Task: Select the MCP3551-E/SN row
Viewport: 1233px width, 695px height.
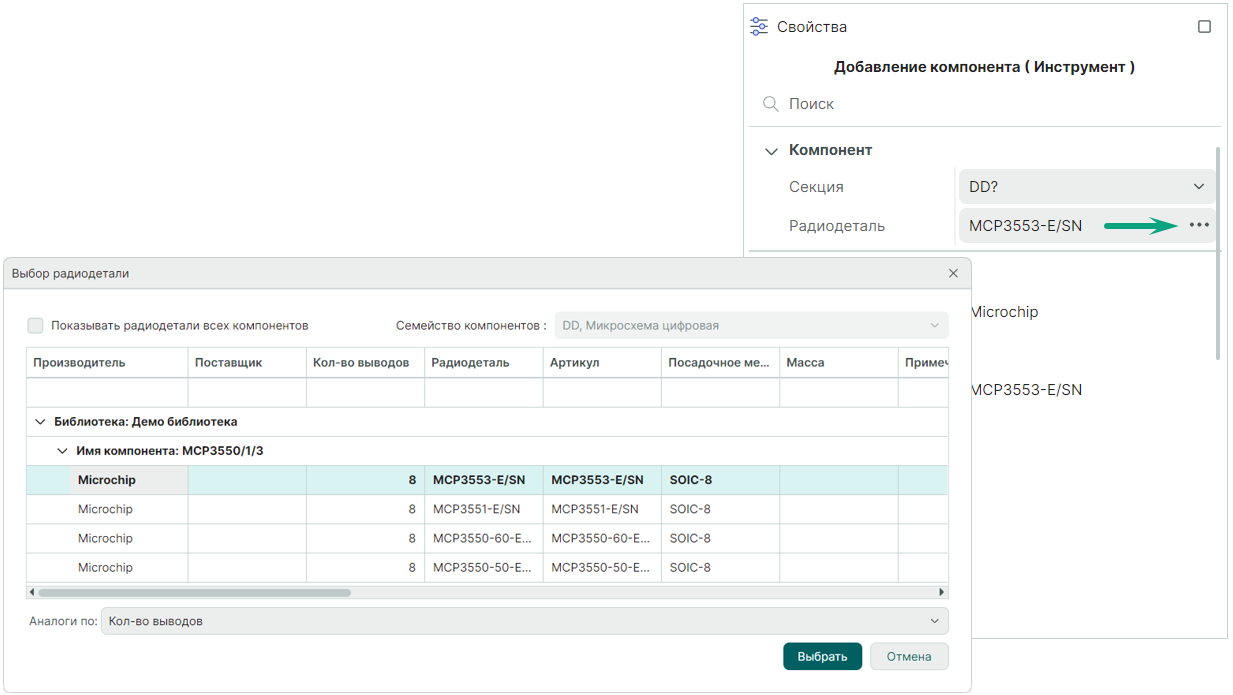Action: [476, 509]
